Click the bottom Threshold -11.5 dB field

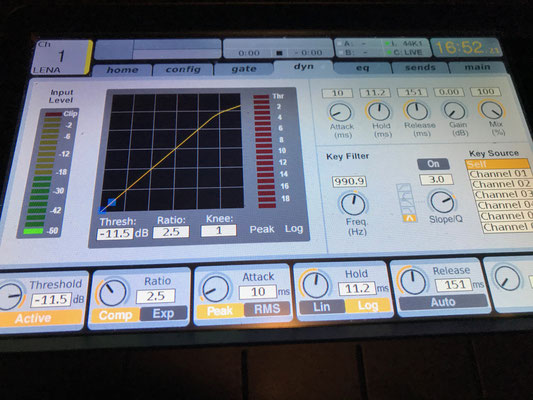(x=51, y=300)
